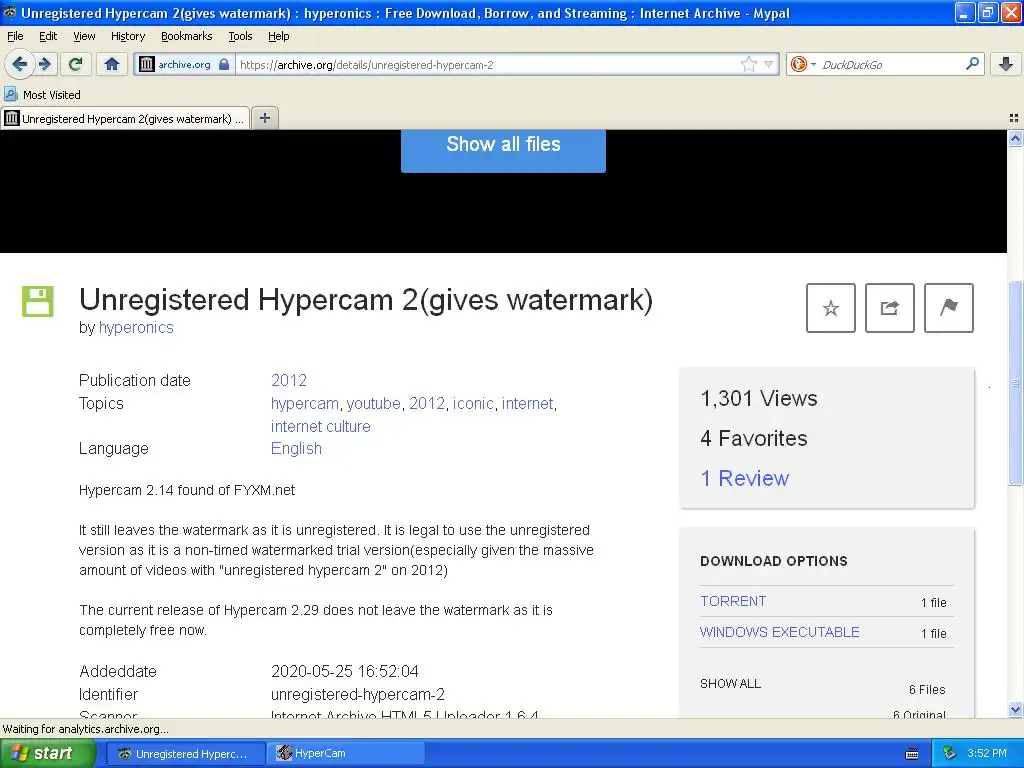Open the History menu

pos(127,36)
